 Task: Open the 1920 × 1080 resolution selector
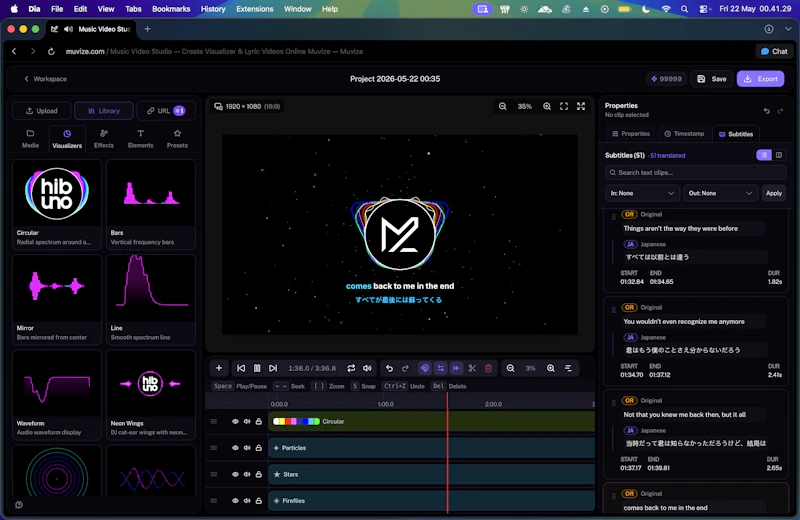247,106
